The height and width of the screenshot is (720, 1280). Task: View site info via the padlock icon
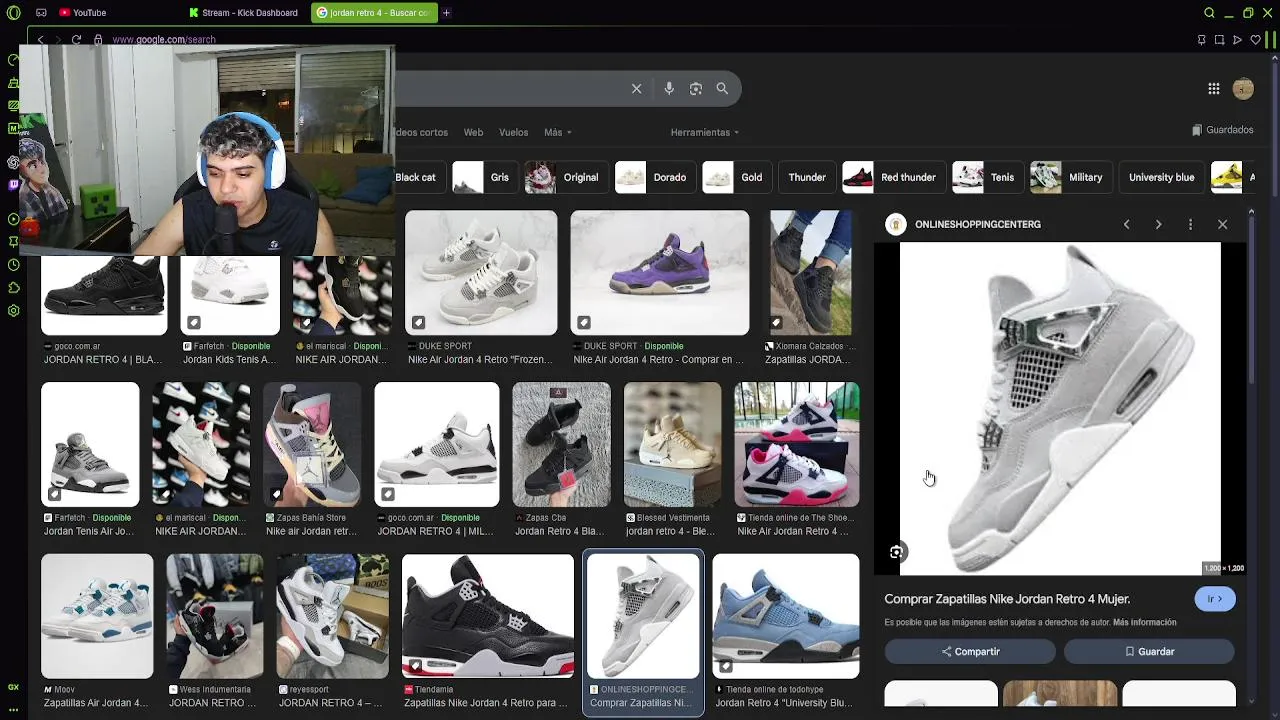pyautogui.click(x=98, y=40)
